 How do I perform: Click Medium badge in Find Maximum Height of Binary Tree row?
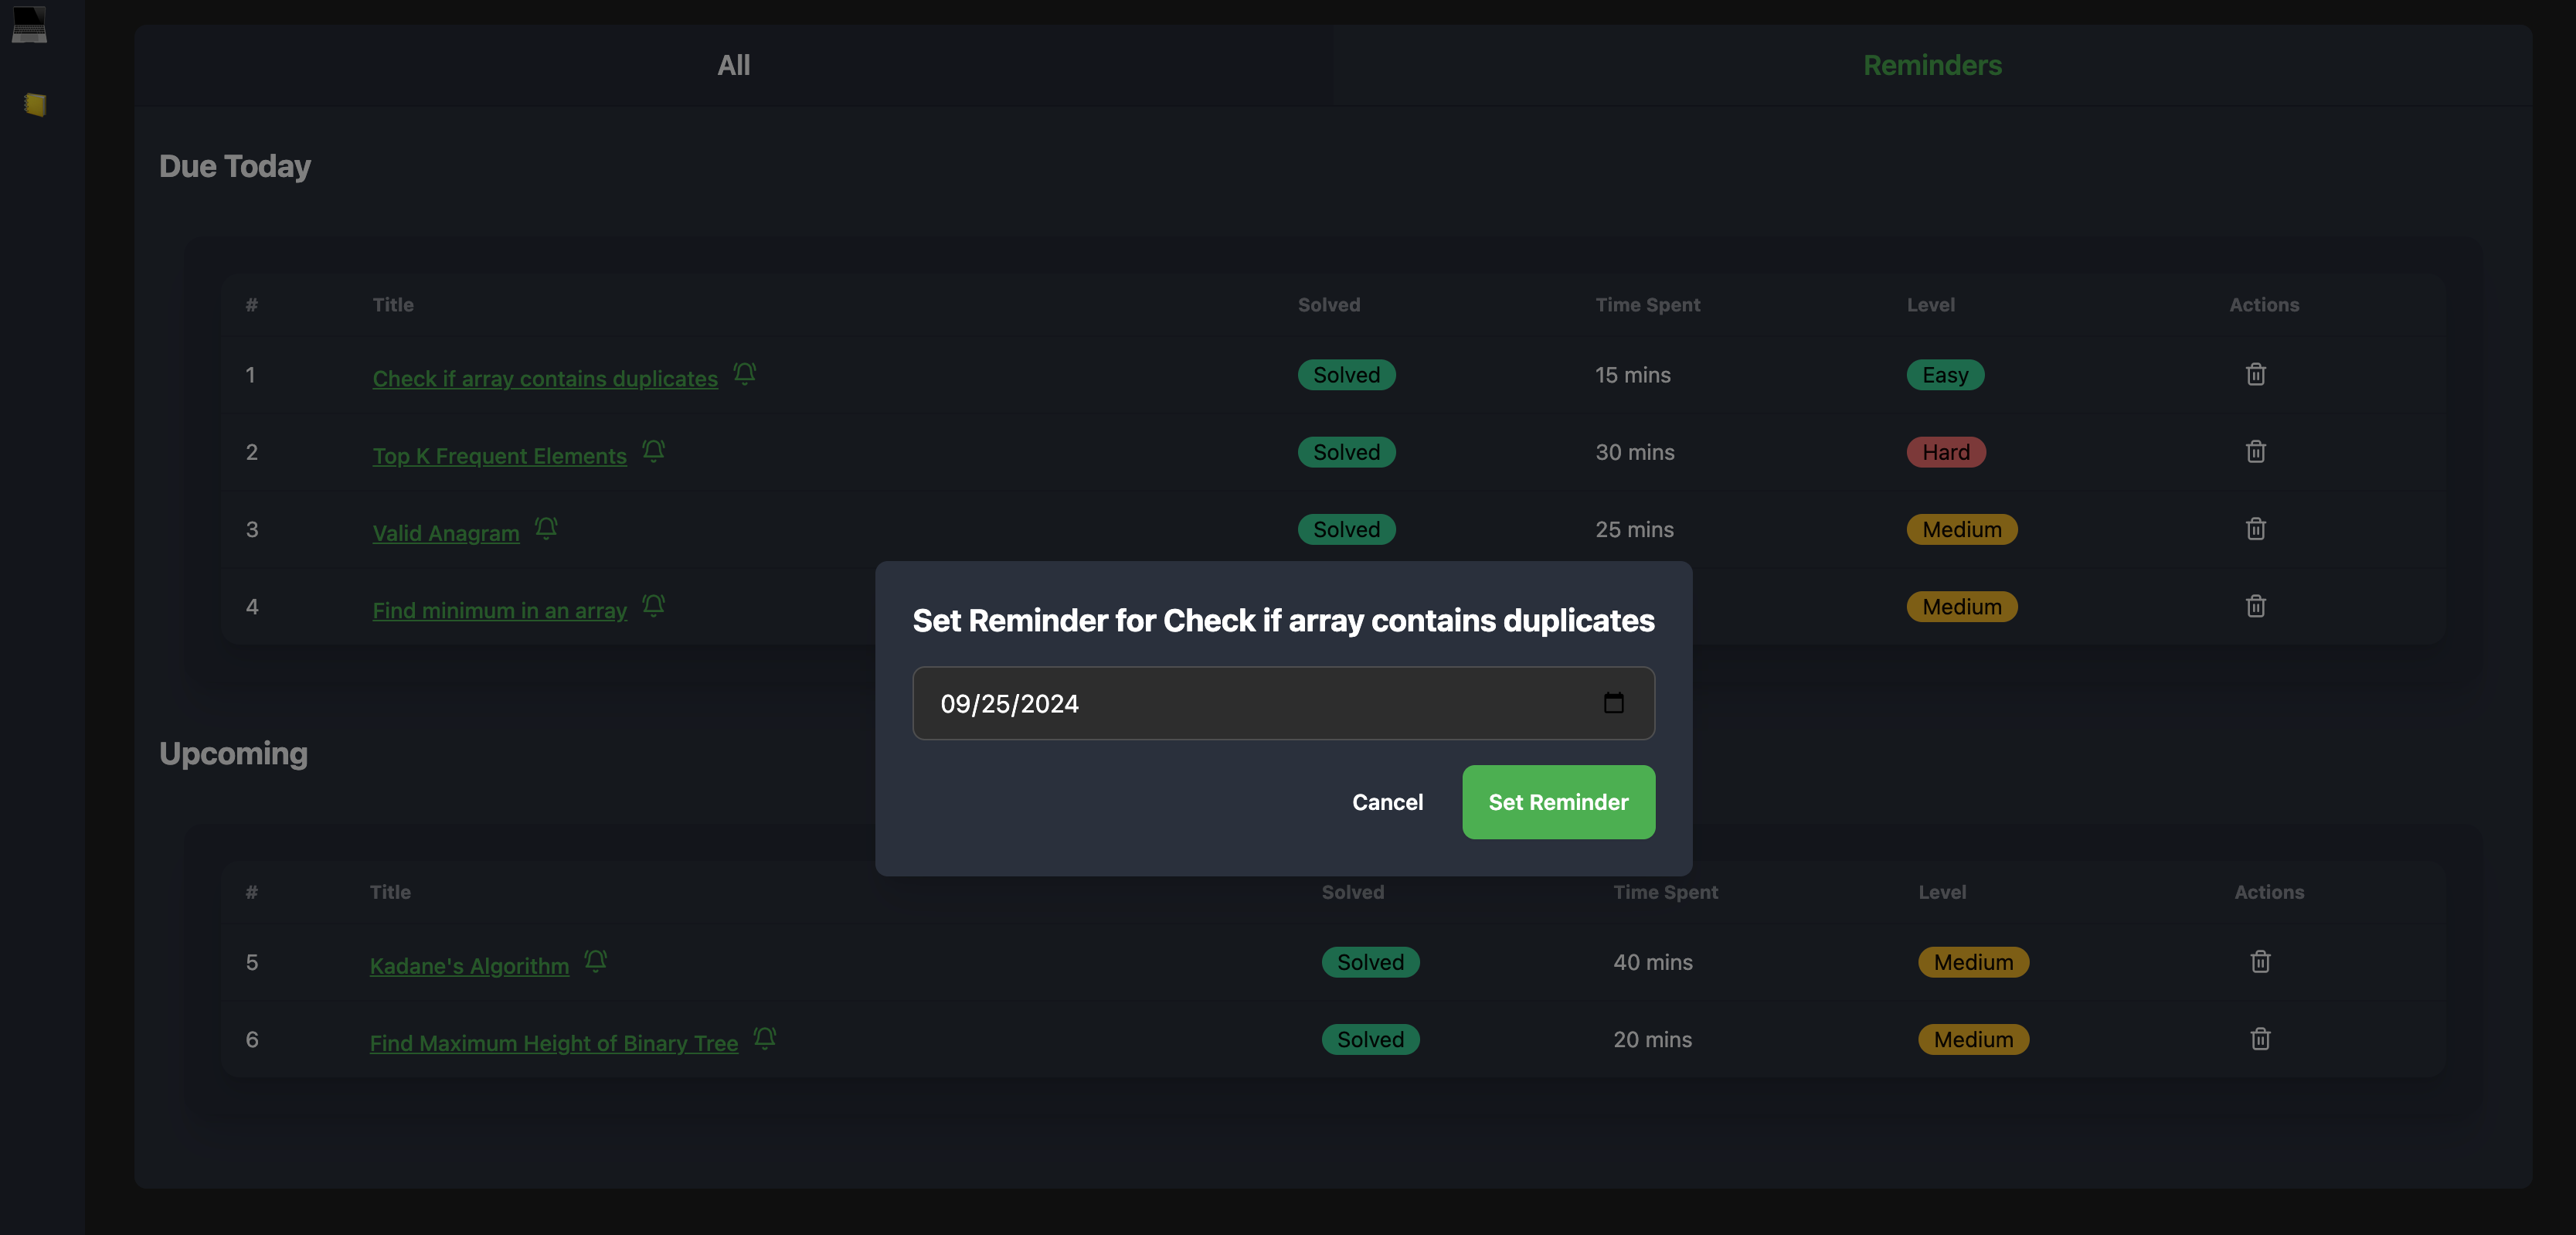coord(1973,1039)
